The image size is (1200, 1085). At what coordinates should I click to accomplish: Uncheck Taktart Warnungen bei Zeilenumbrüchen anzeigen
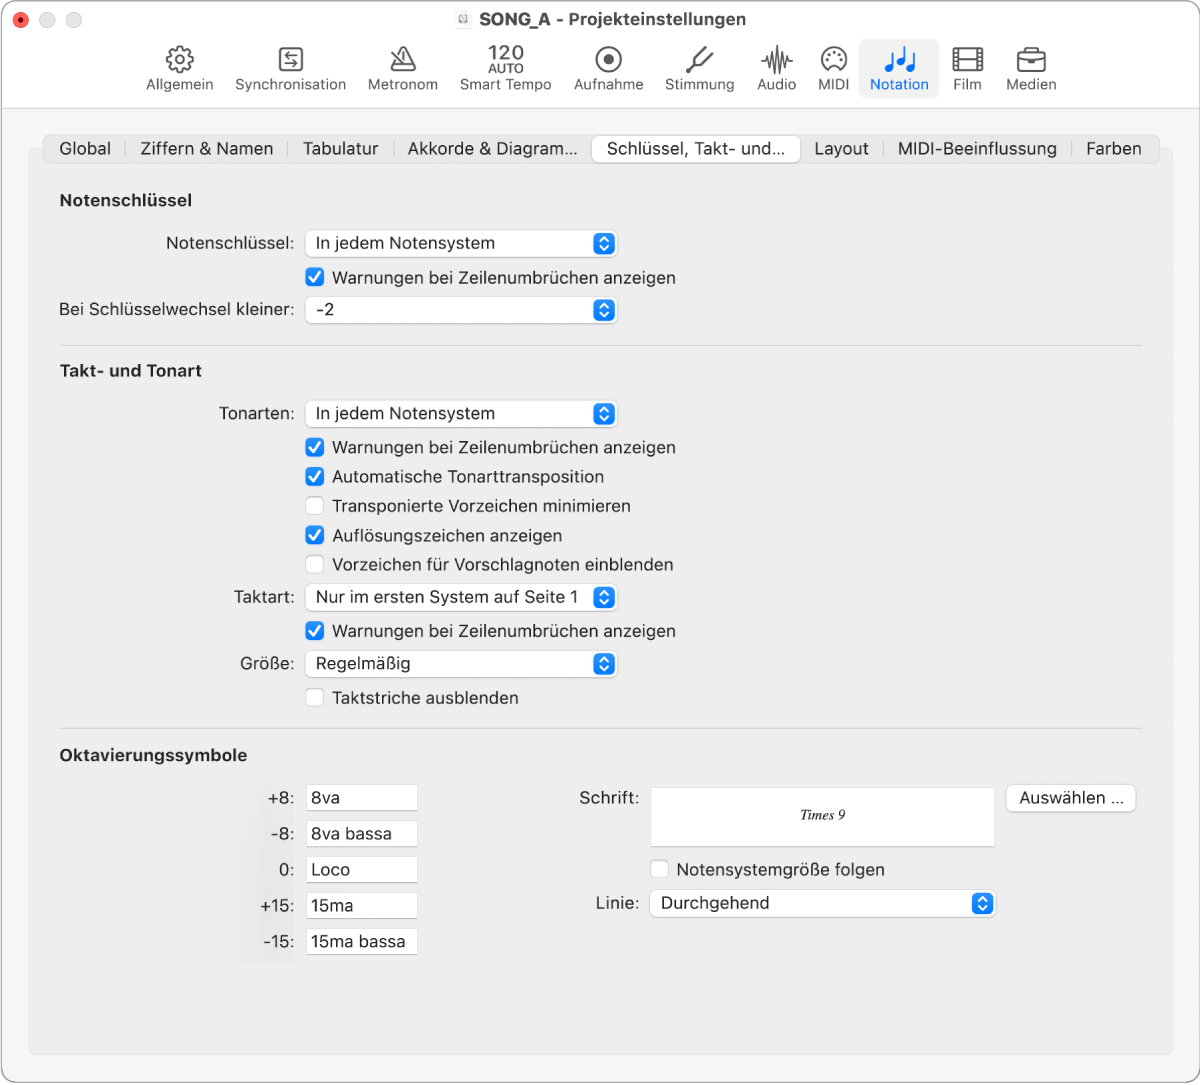pyautogui.click(x=315, y=631)
